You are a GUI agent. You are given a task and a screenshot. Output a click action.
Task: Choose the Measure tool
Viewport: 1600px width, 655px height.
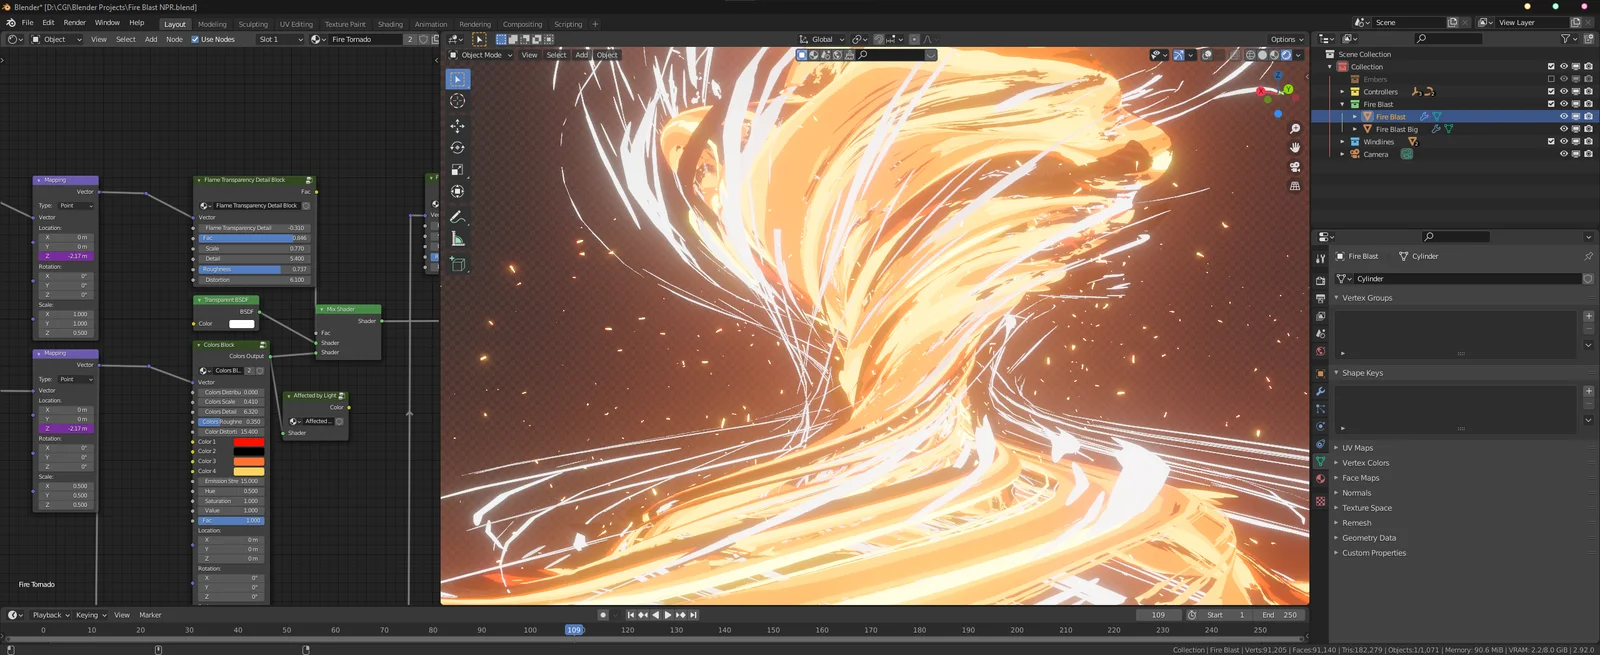point(457,239)
